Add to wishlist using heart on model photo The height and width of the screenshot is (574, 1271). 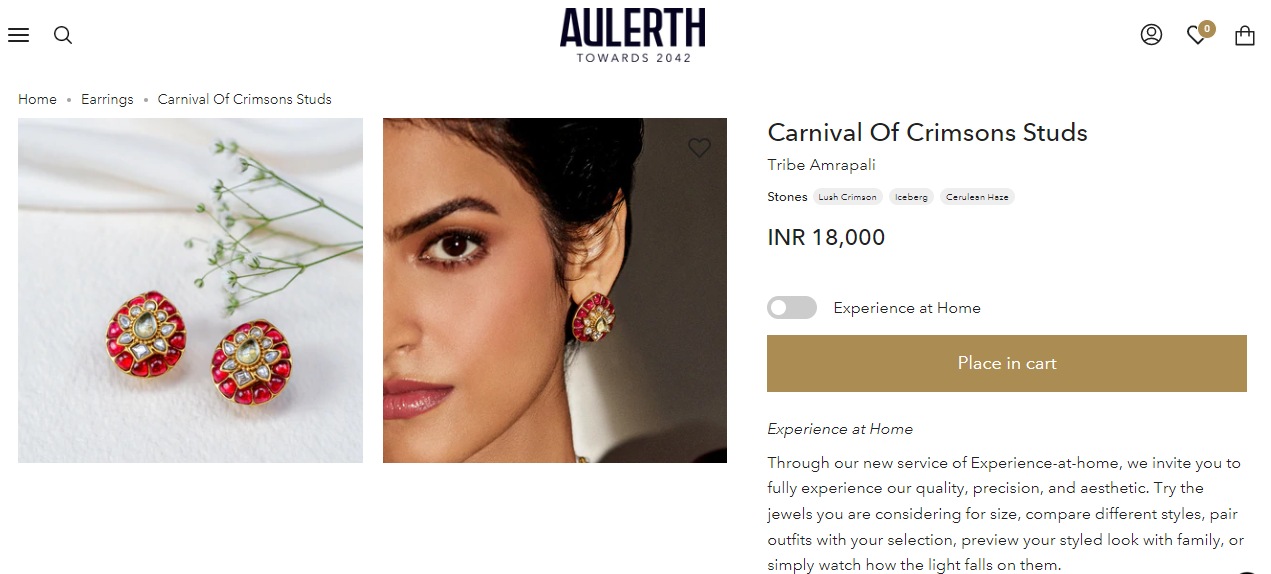coord(699,148)
